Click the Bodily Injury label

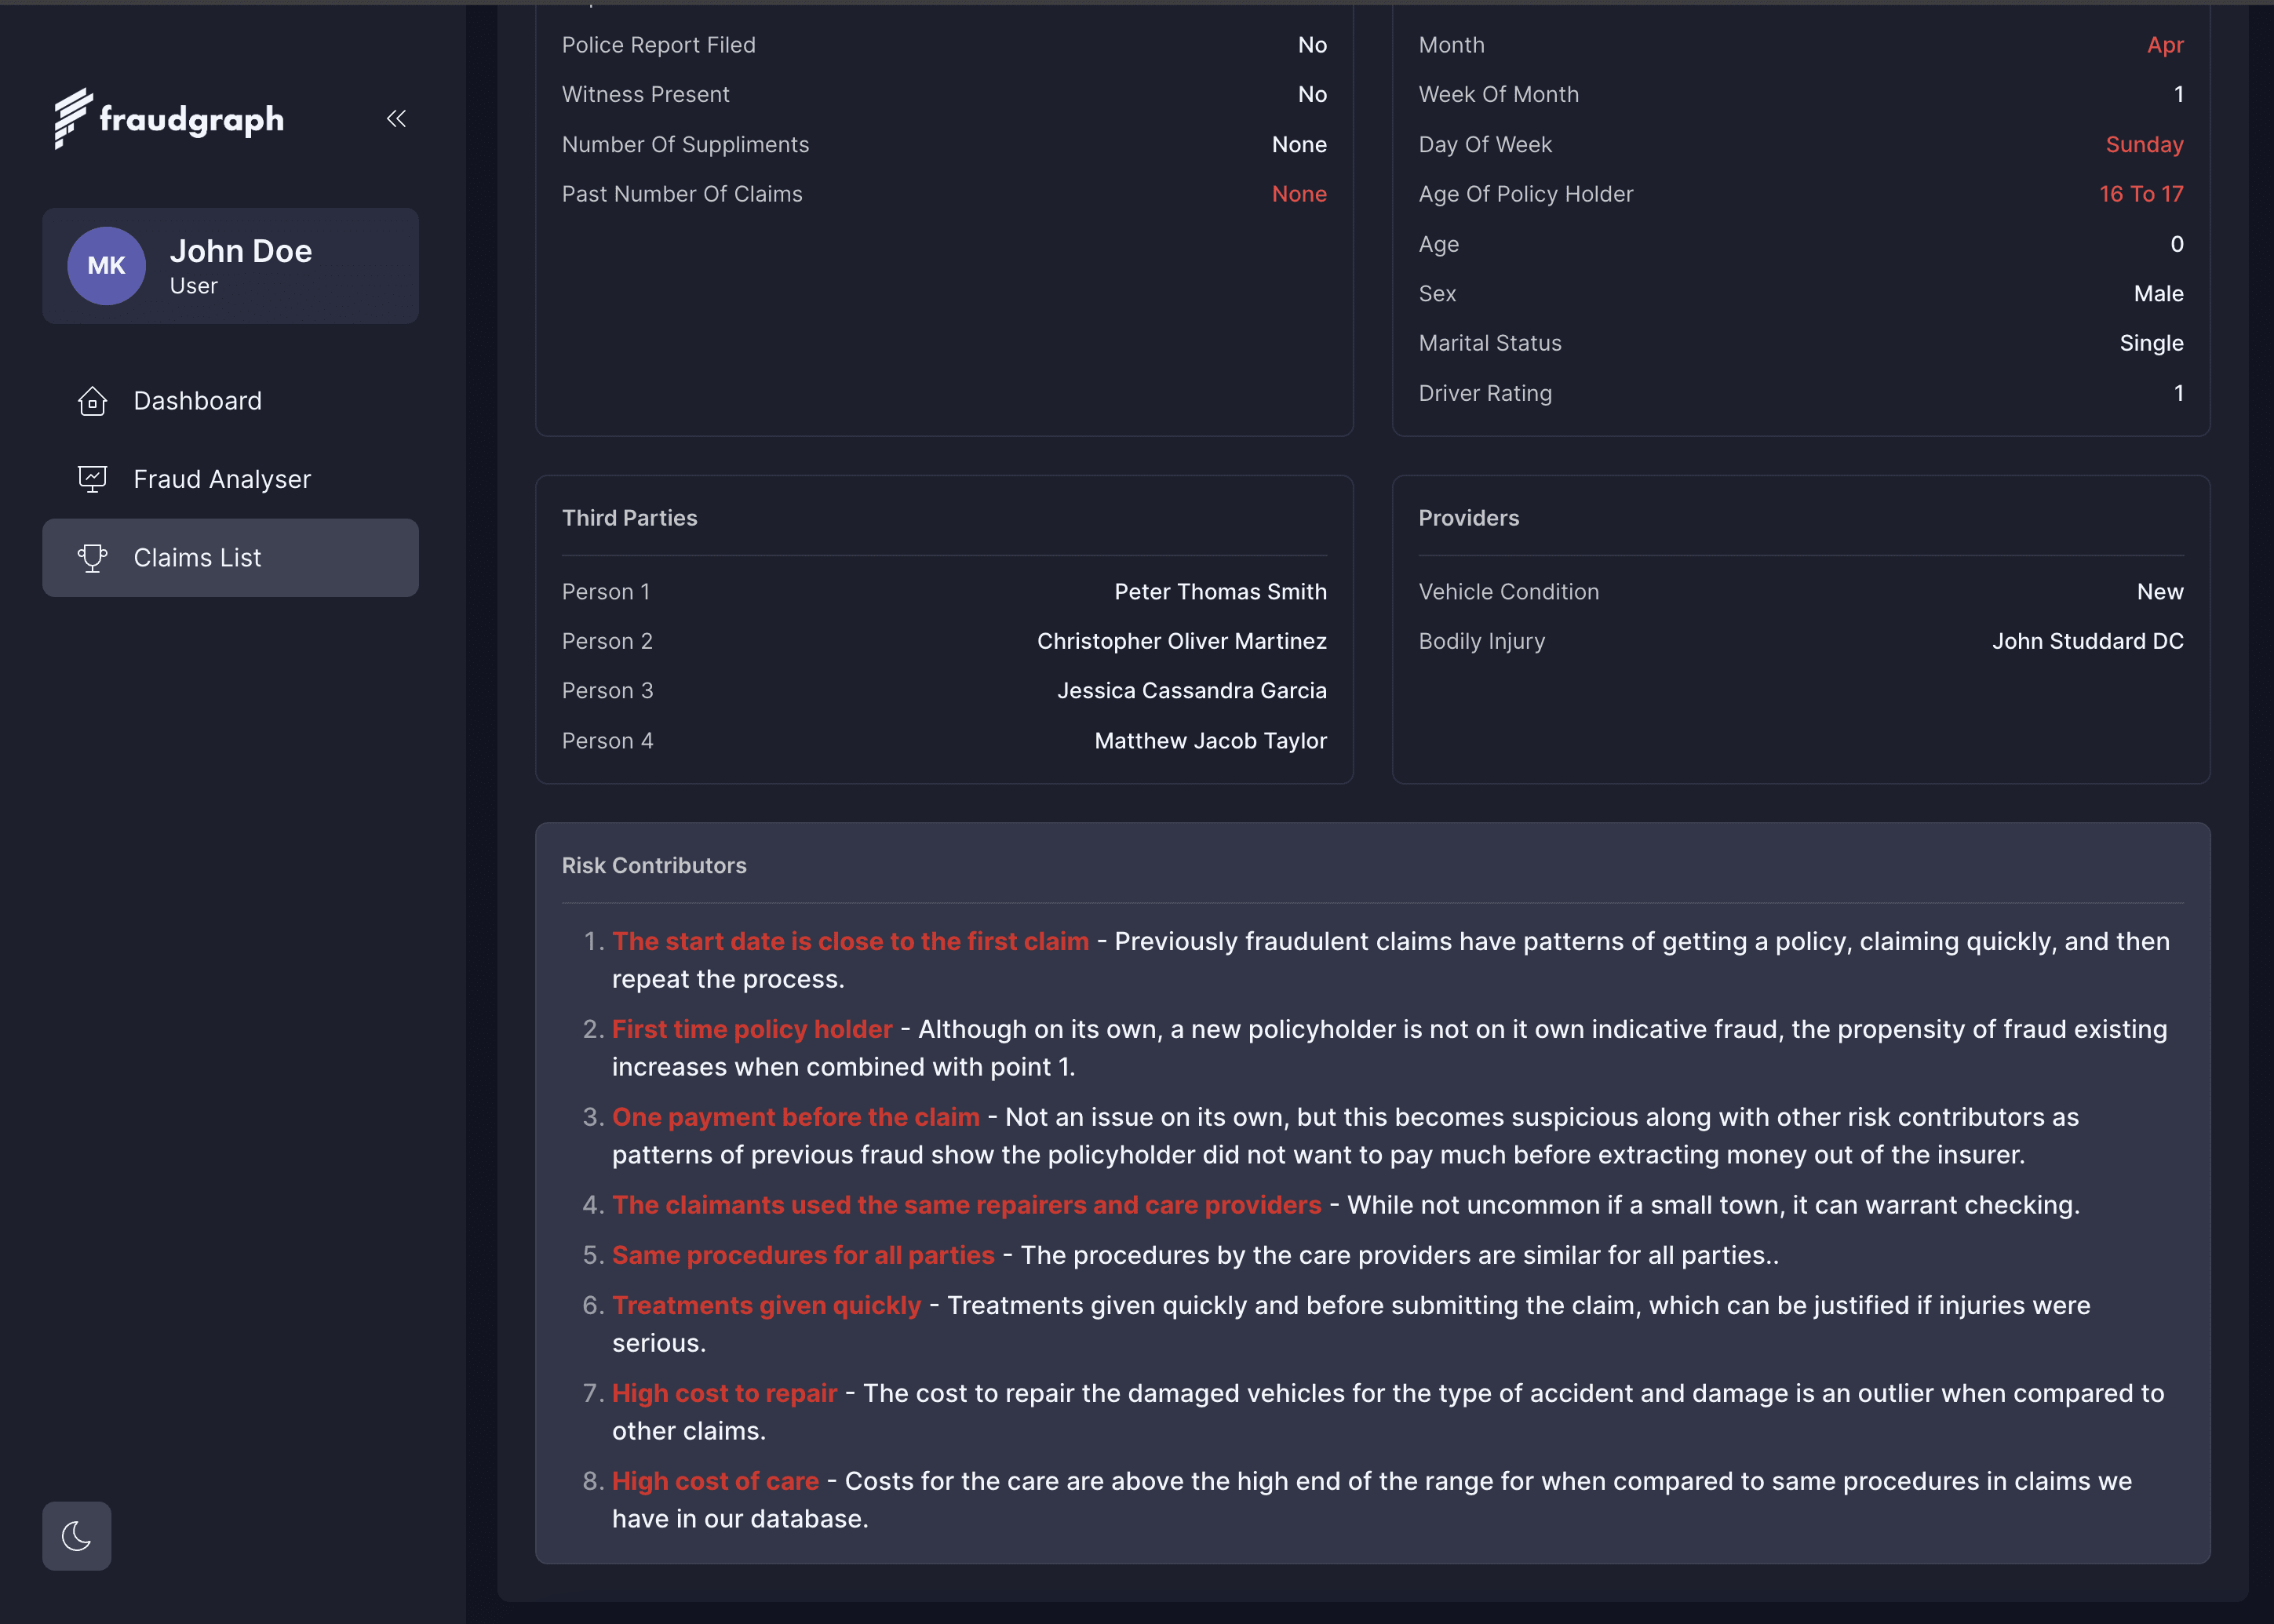tap(1482, 641)
